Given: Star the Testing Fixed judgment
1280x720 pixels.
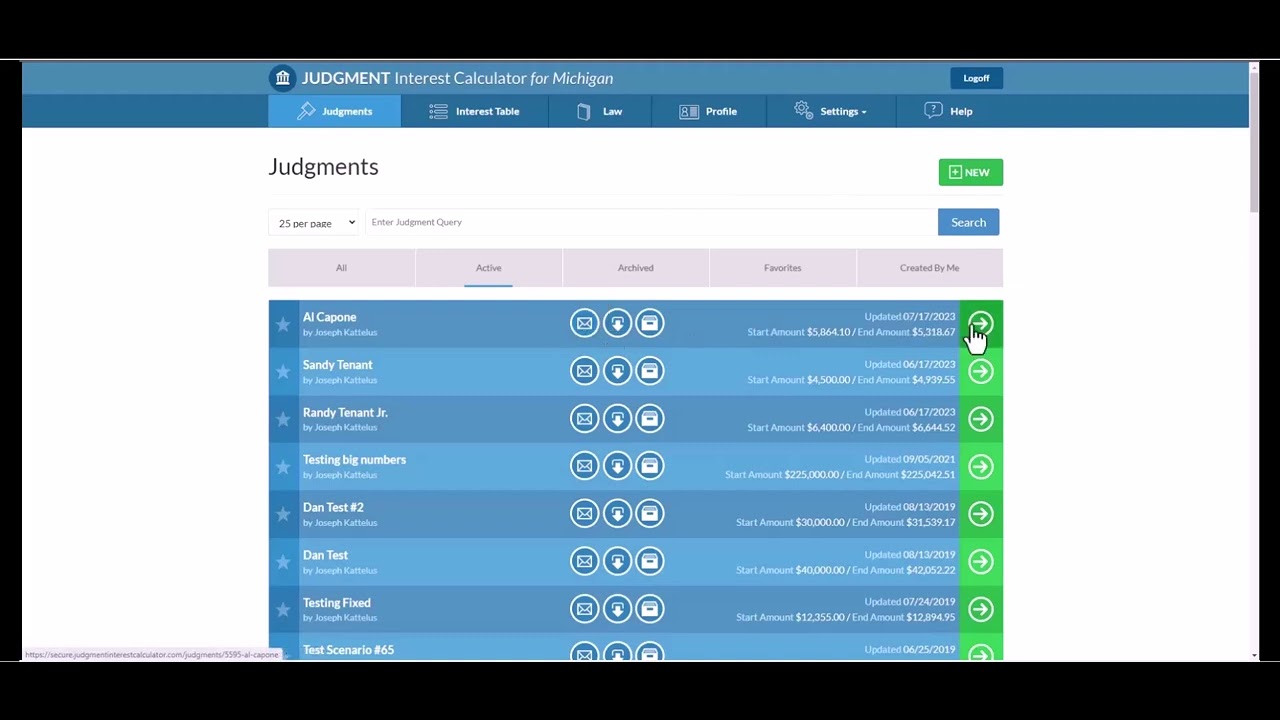Looking at the screenshot, I should 283,609.
